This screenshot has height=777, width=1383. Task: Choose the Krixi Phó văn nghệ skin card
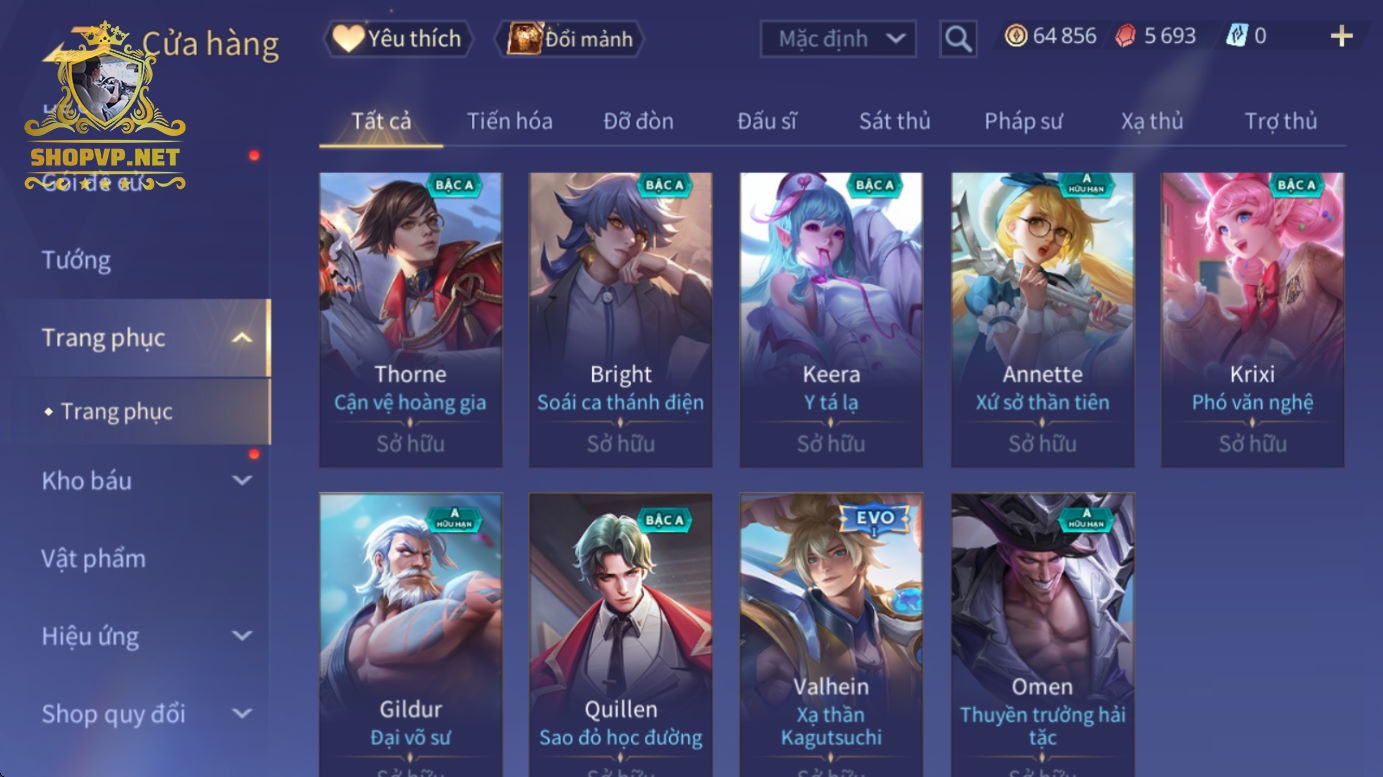coord(1252,320)
